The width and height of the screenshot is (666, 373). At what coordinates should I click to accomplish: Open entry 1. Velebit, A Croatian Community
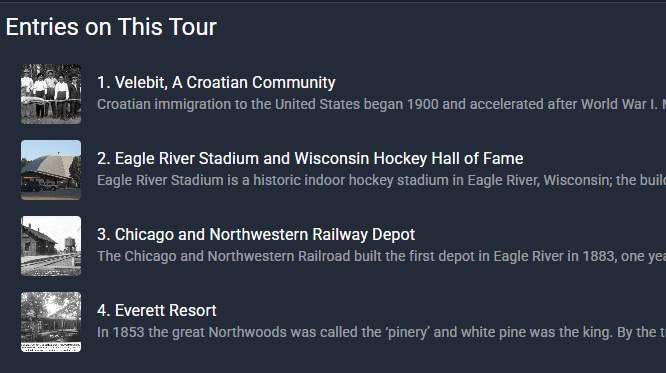click(216, 82)
